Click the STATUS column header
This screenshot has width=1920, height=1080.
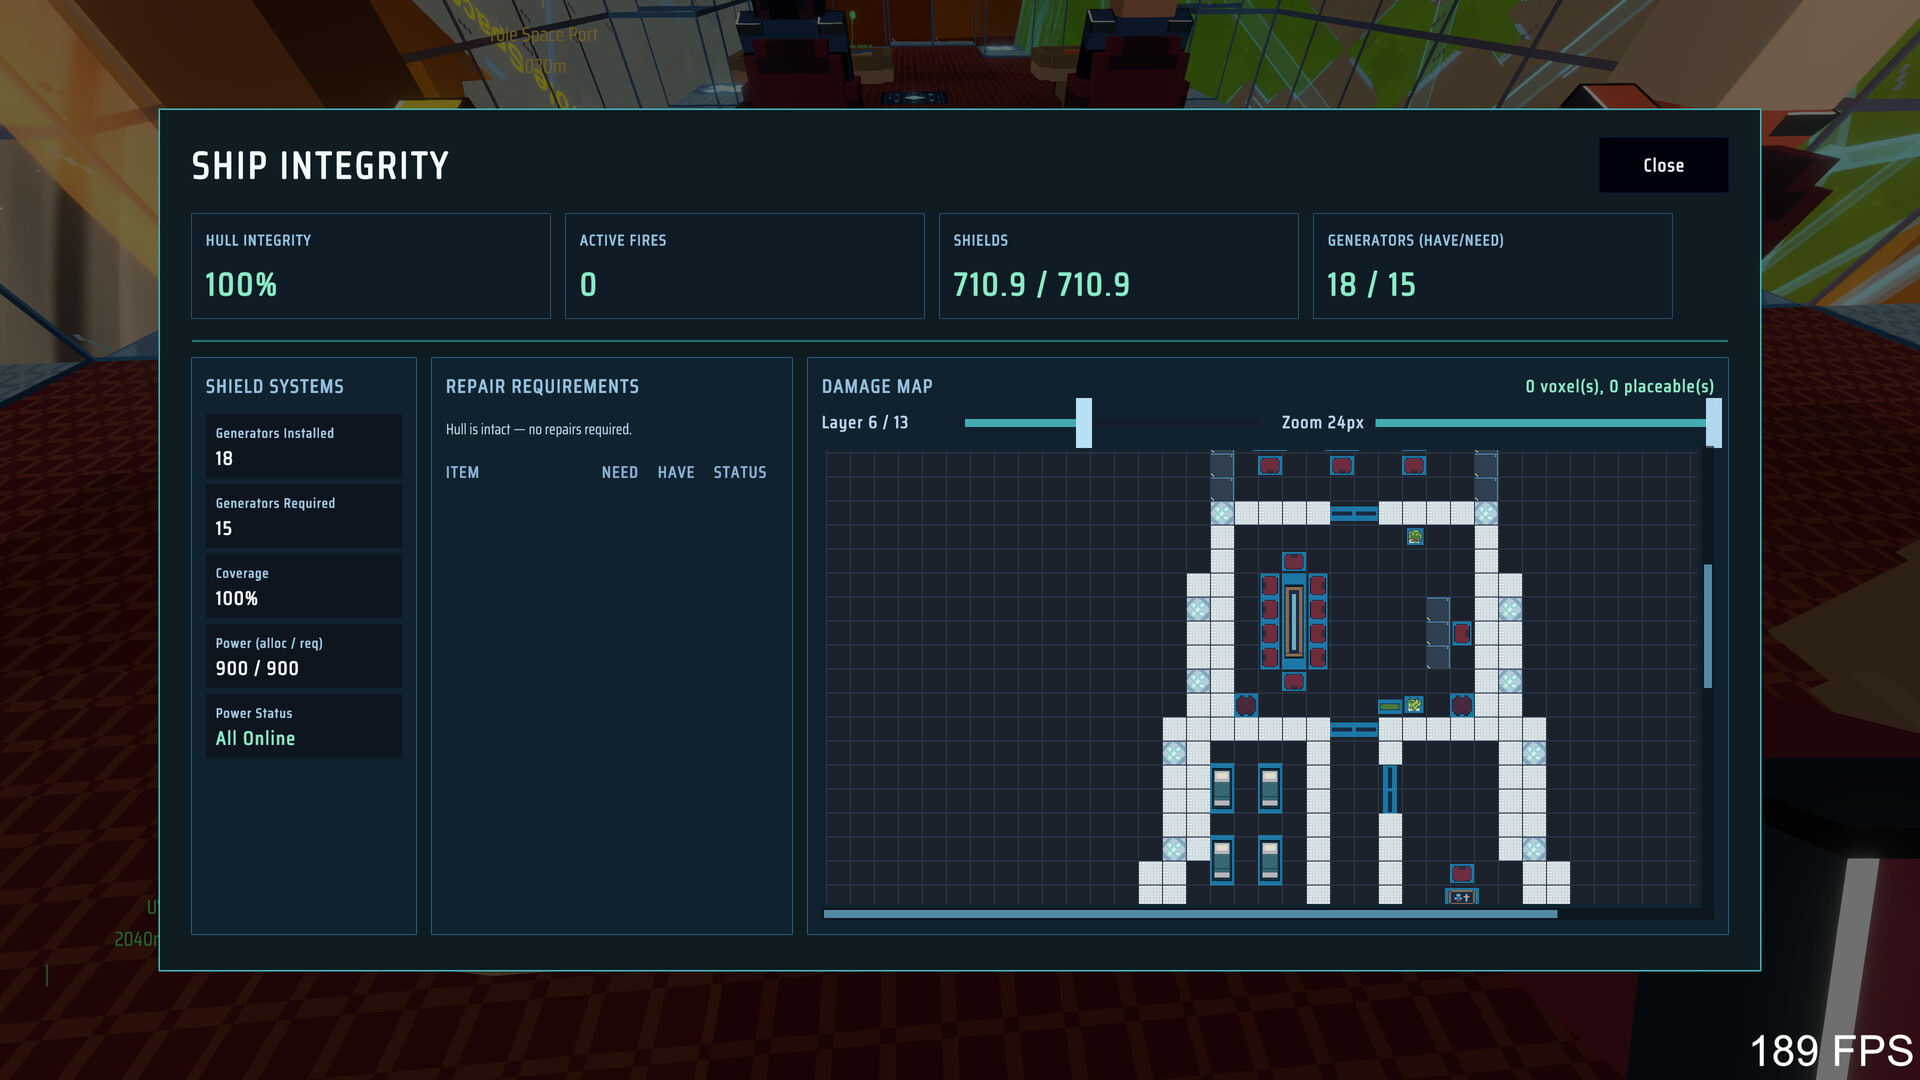click(740, 473)
